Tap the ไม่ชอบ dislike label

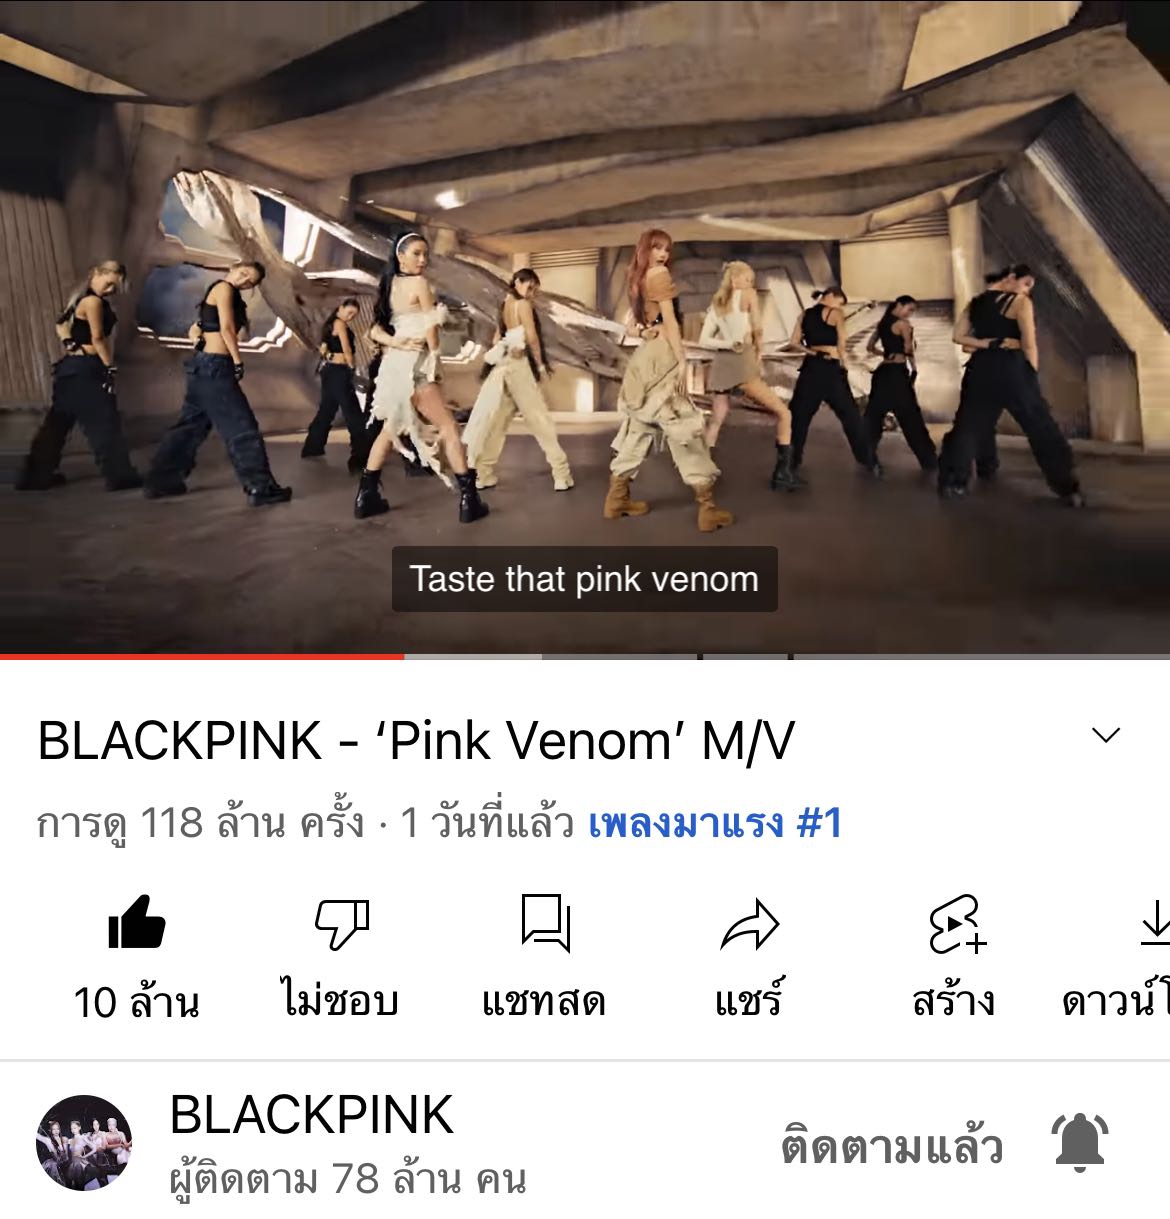coord(340,1001)
